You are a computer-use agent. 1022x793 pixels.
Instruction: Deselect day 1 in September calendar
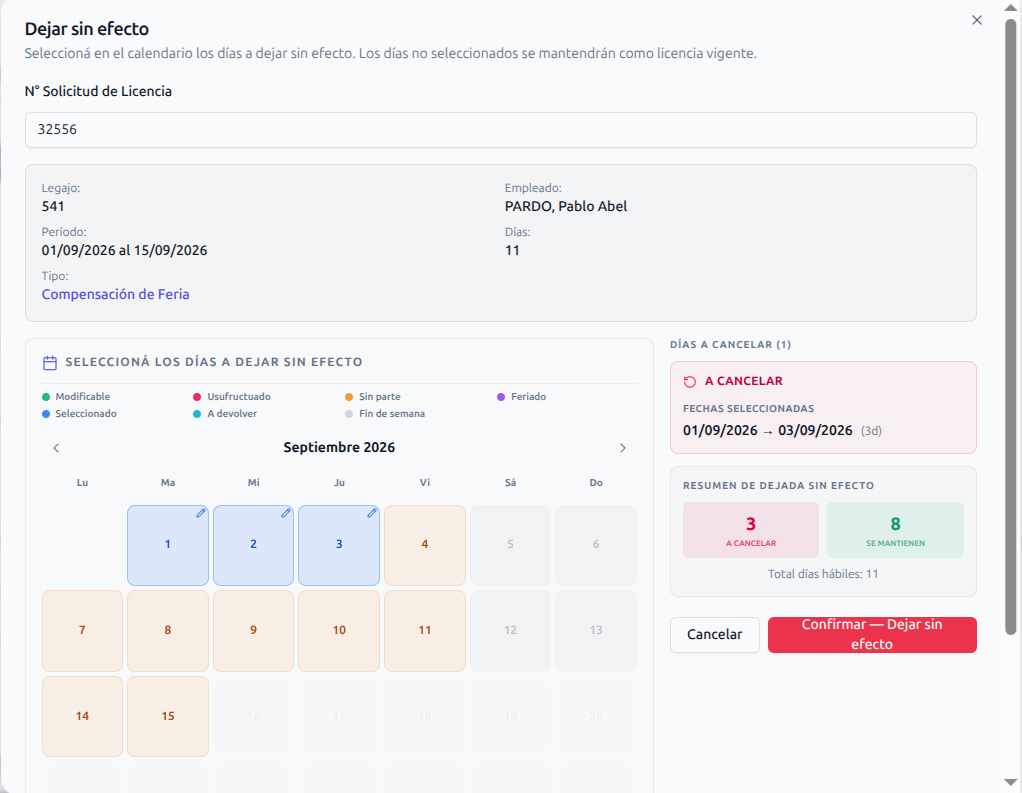(168, 545)
